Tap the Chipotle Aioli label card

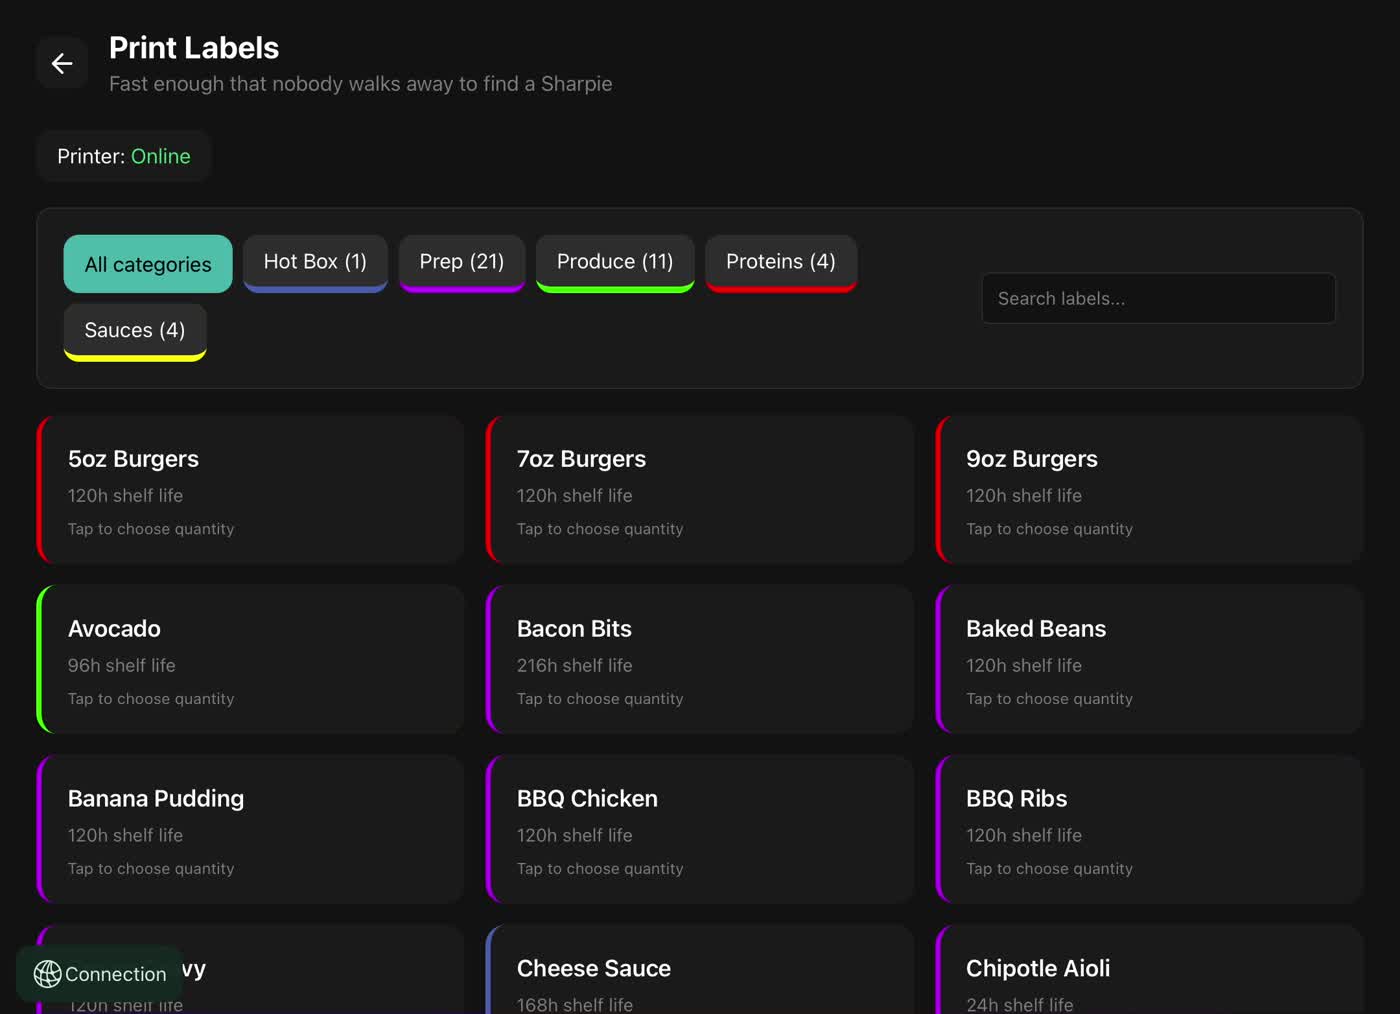pos(1149,970)
